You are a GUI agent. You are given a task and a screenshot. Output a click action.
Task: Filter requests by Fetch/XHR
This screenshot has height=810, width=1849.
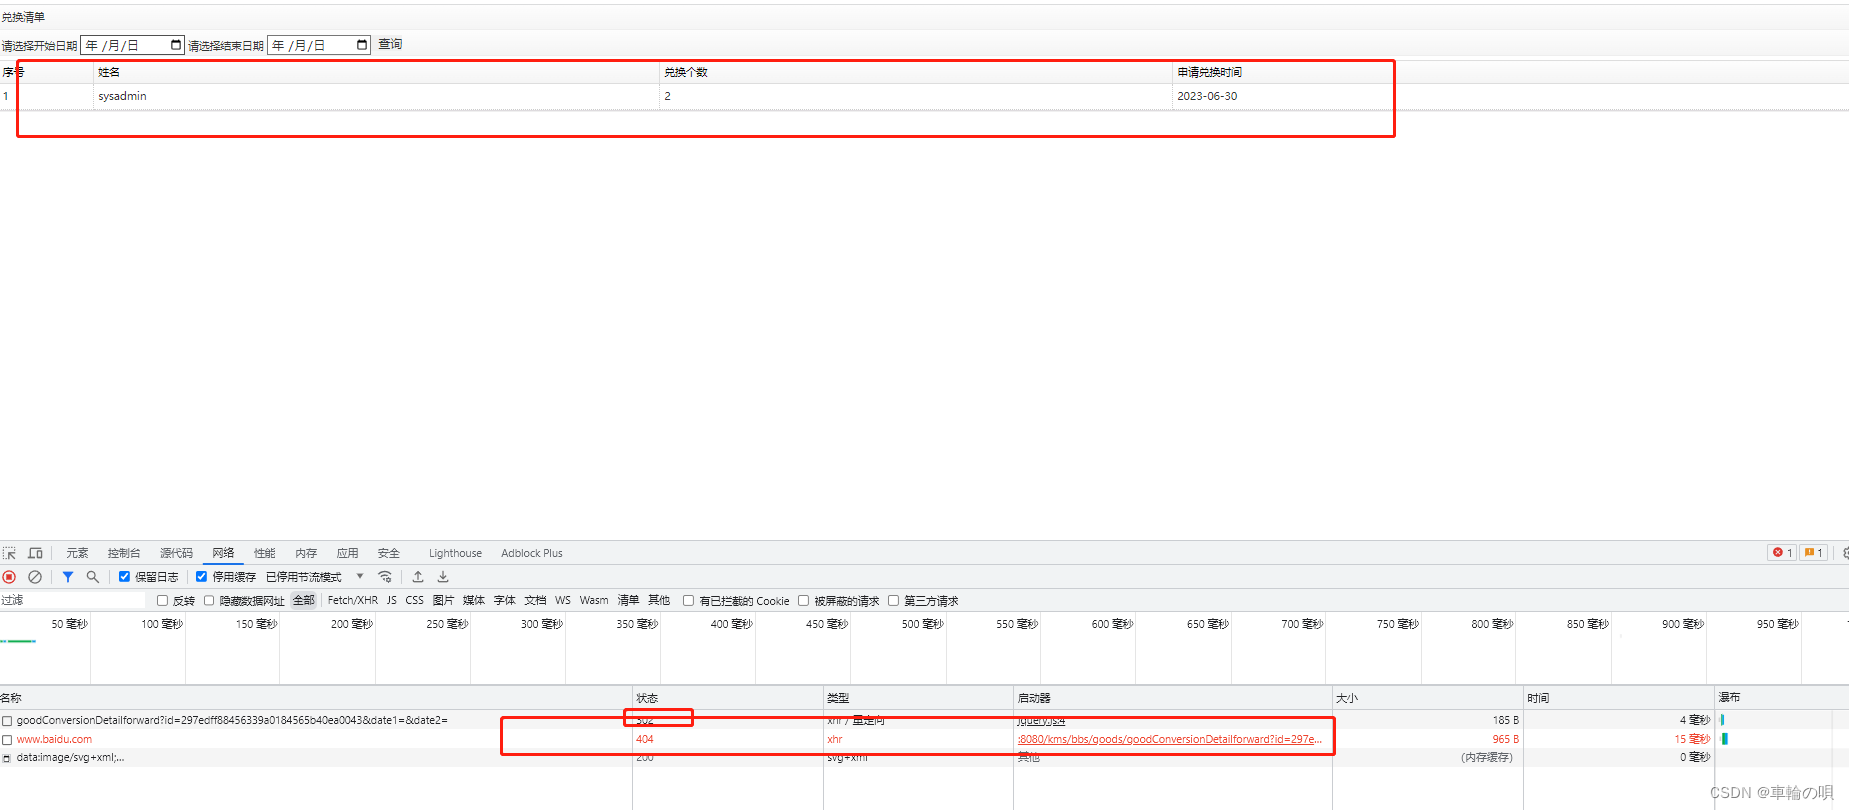point(353,601)
